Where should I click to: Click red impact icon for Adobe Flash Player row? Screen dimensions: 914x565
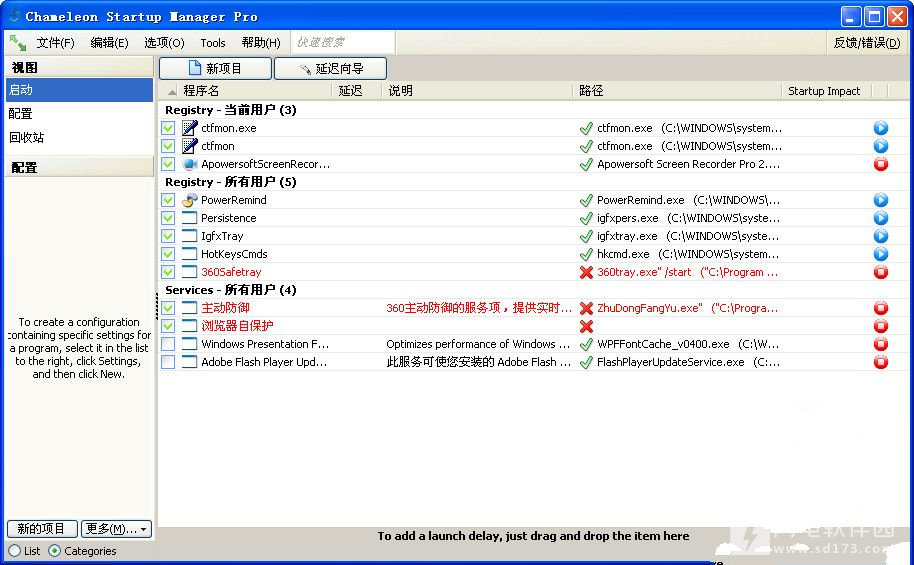click(880, 362)
